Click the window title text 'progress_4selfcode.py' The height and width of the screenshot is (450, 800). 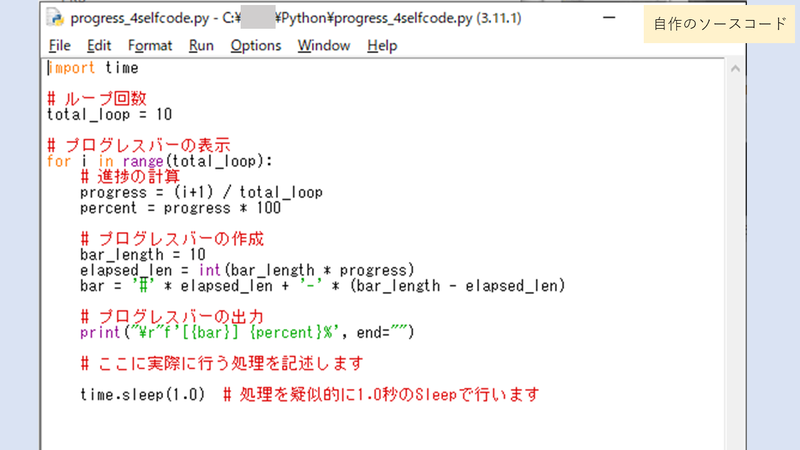140,18
